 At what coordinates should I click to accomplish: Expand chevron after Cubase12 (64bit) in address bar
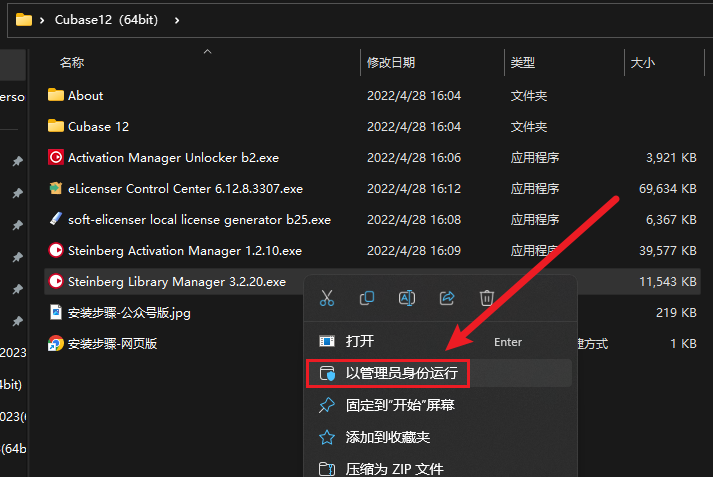177,20
